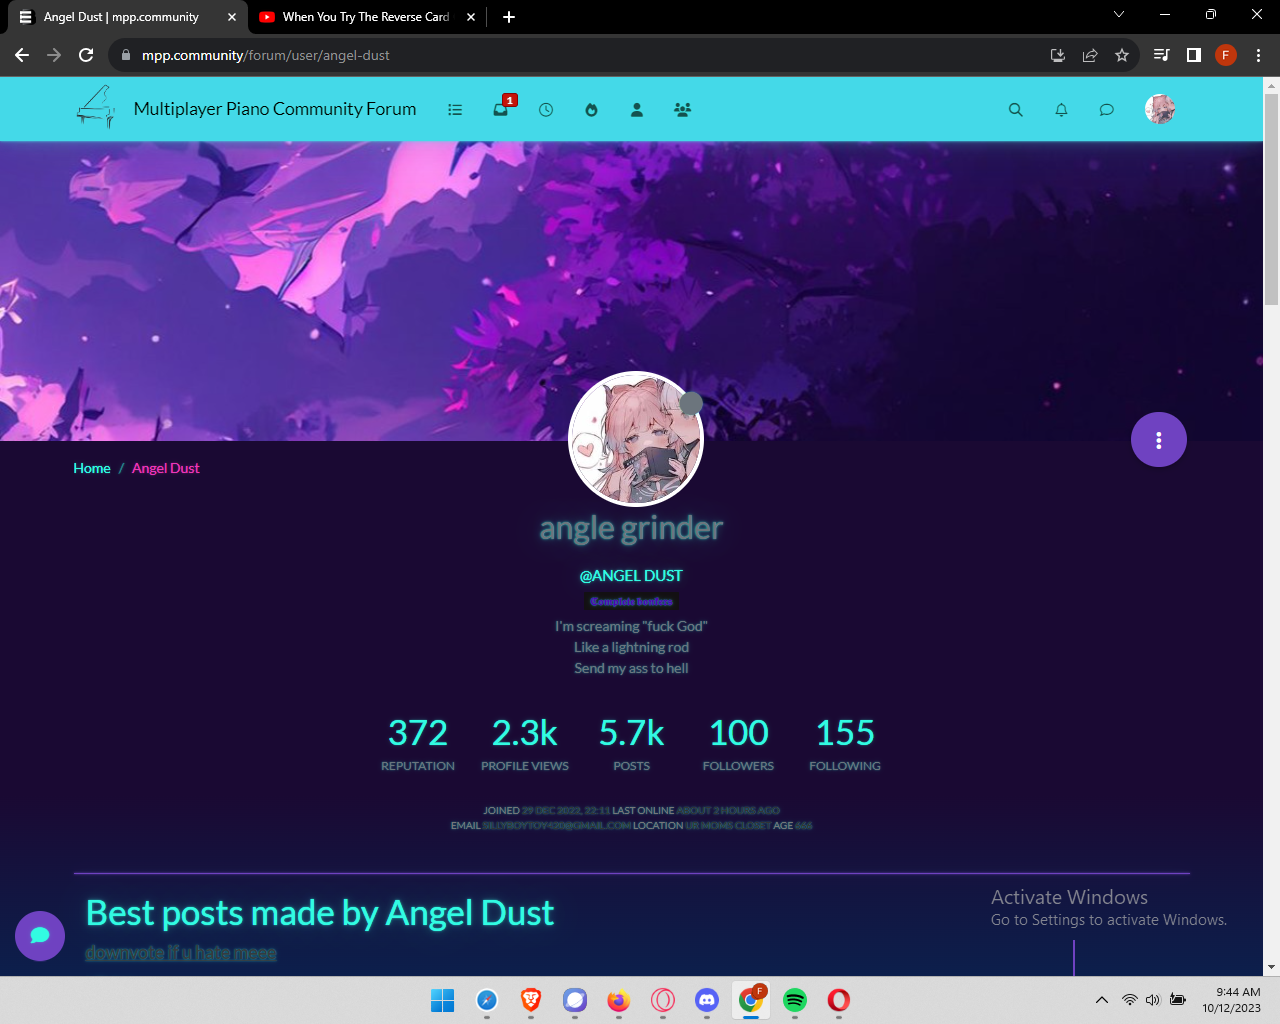The image size is (1280, 1024).
Task: Show hidden system tray icons
Action: click(x=1102, y=1000)
